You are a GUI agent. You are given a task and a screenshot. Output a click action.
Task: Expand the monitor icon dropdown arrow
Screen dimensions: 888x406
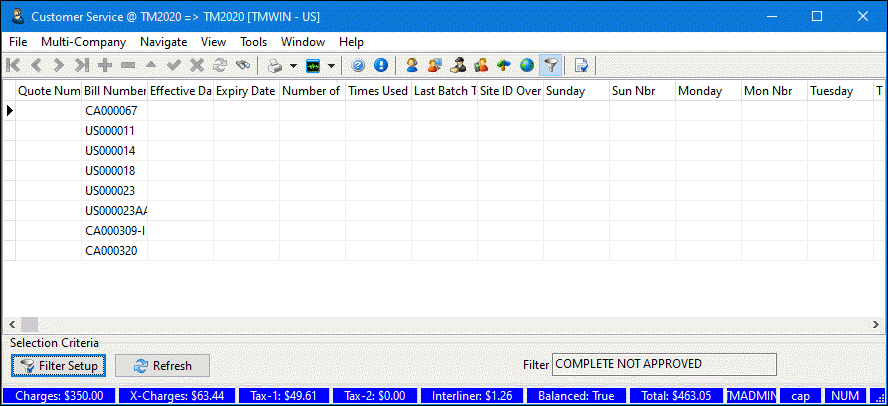(331, 66)
